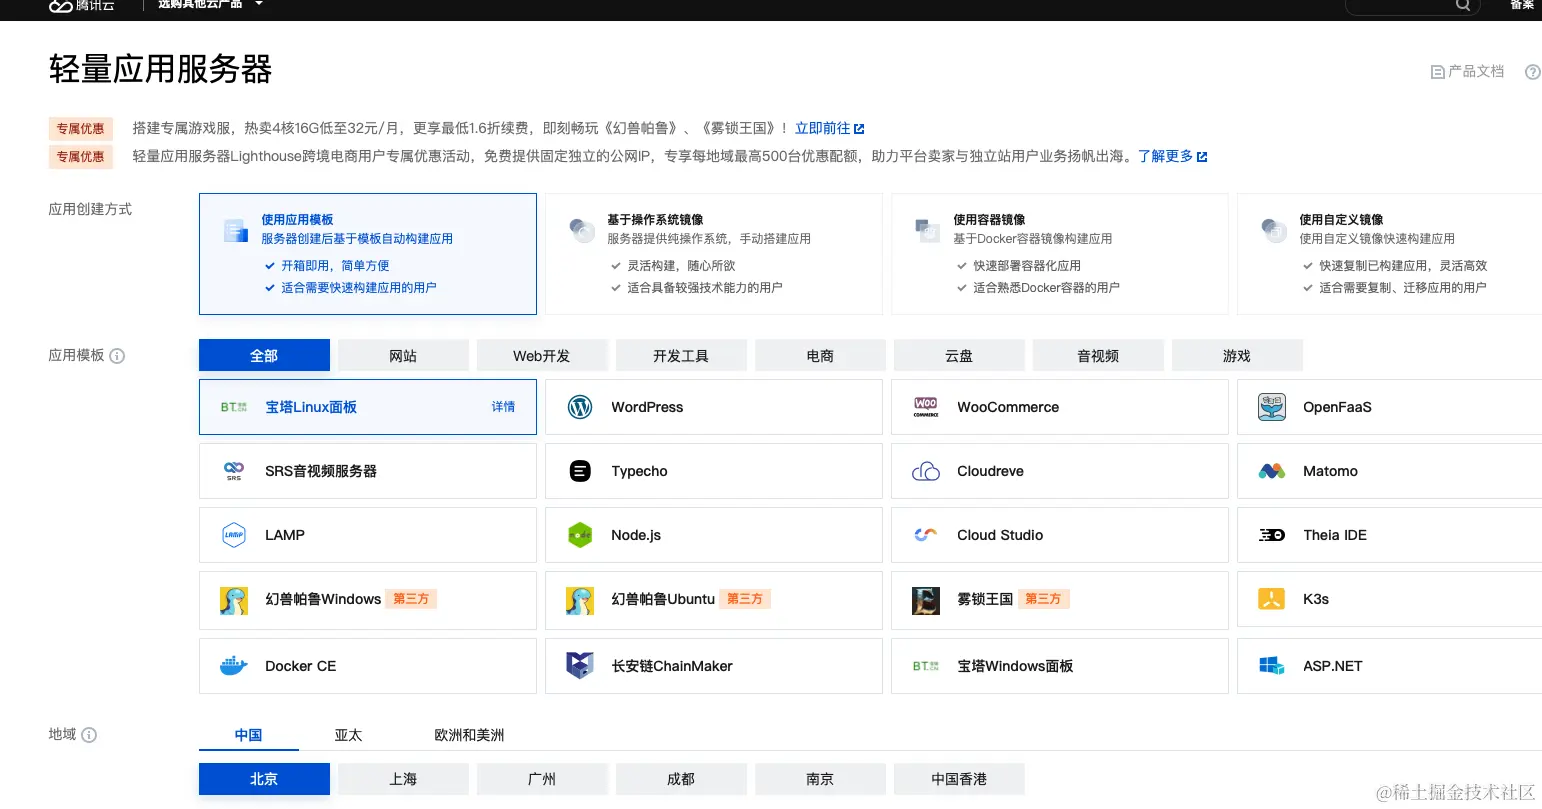Screen dimensions: 1542x809
Task: Filter templates by 音视频
Action: click(1098, 356)
